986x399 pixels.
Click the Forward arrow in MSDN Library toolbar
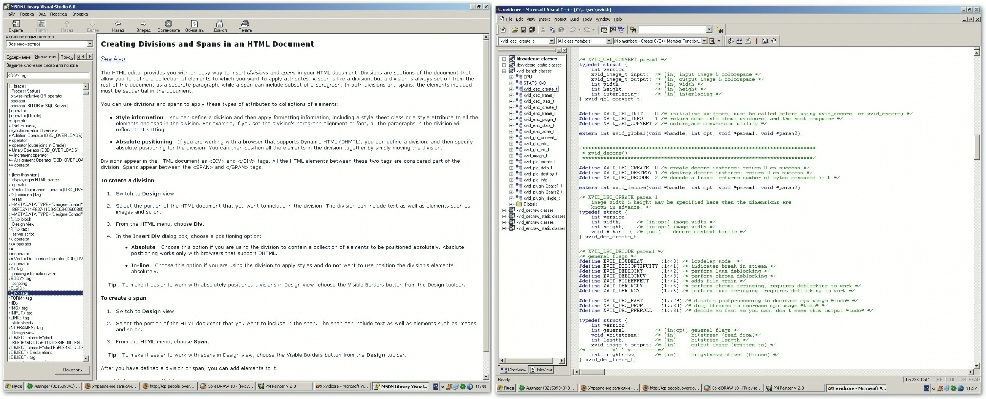[143, 25]
